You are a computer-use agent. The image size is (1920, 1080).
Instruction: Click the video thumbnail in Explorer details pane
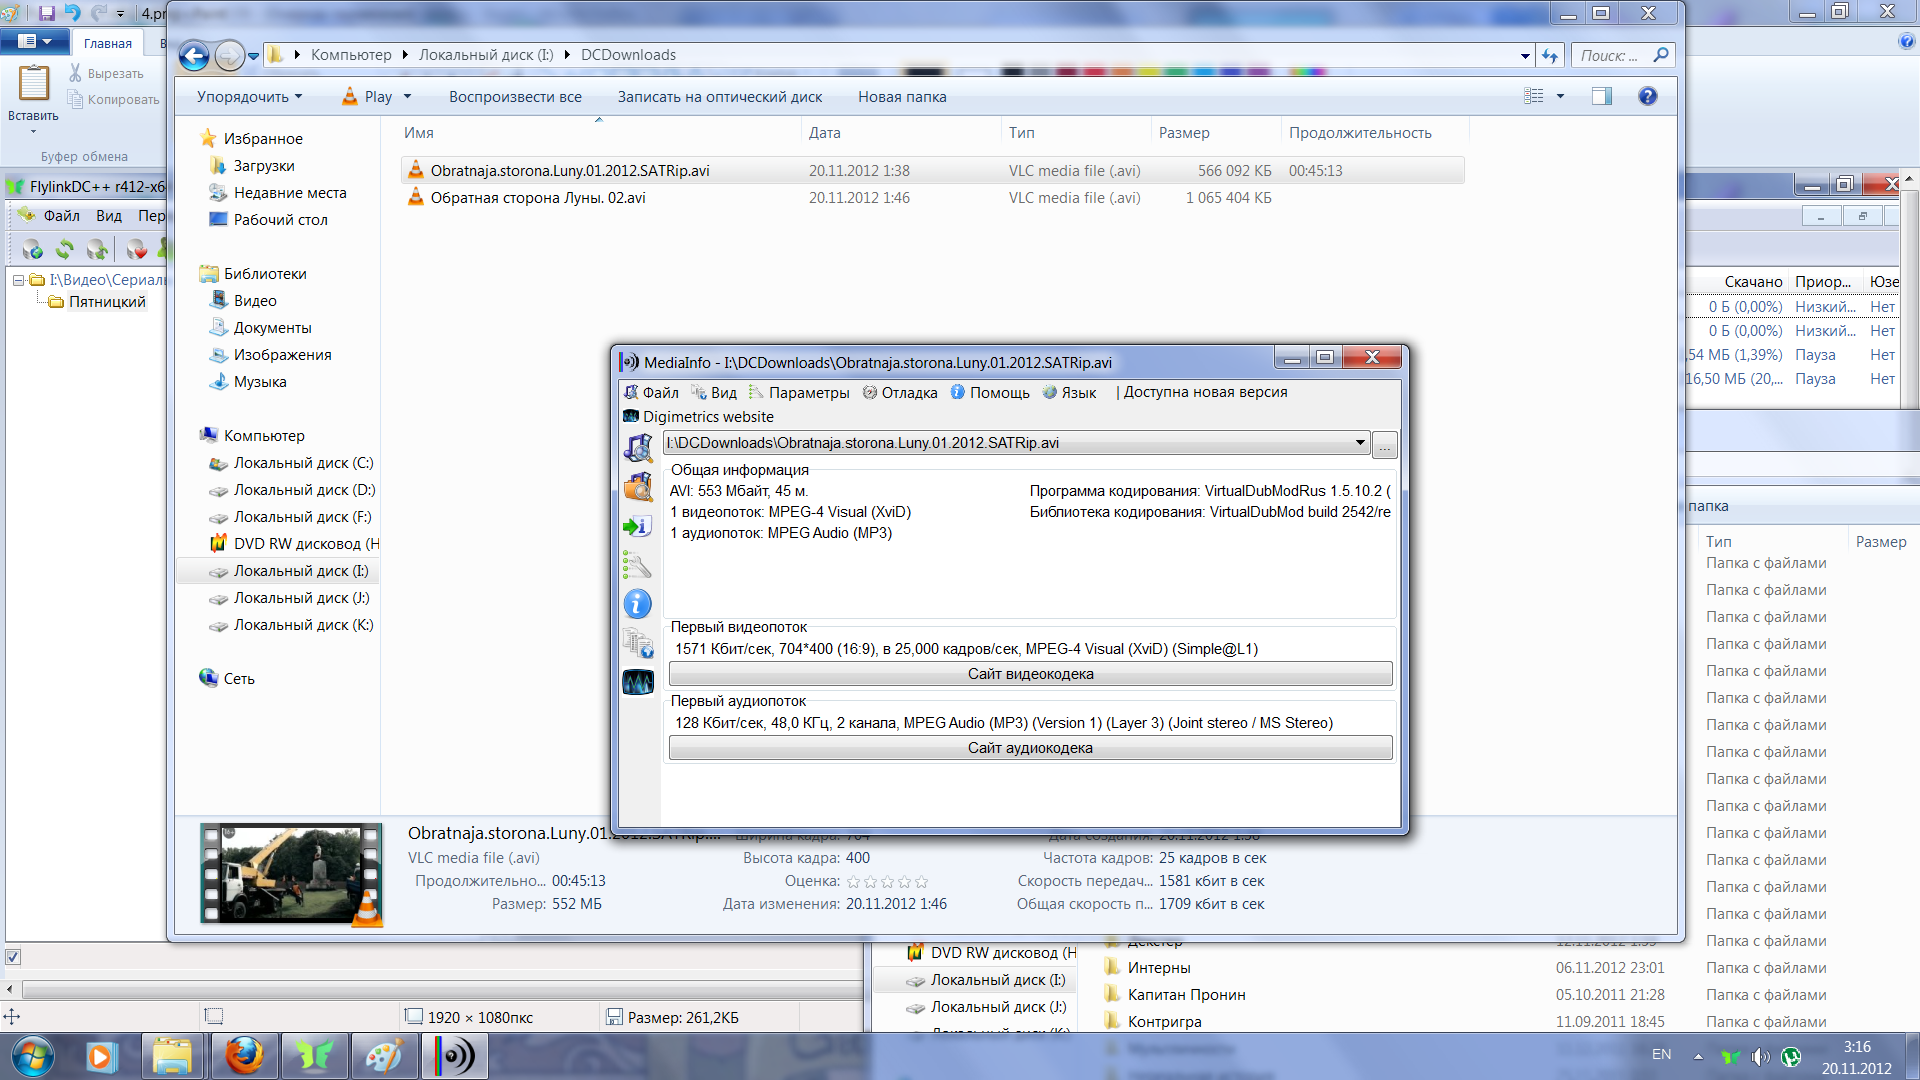click(x=291, y=873)
